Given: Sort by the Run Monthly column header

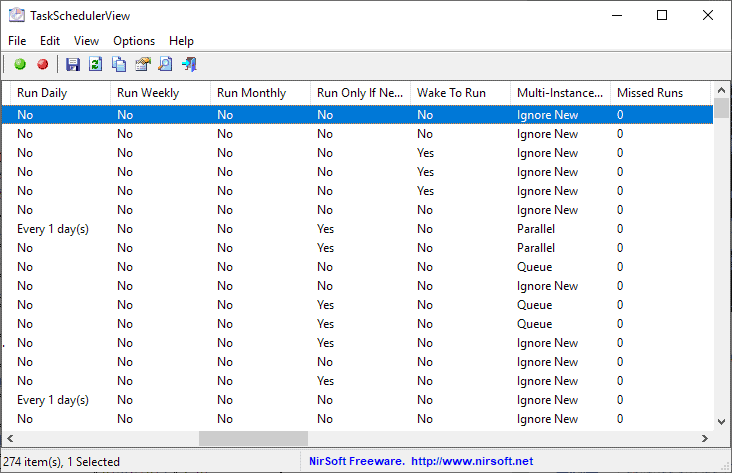Looking at the screenshot, I should pyautogui.click(x=260, y=93).
